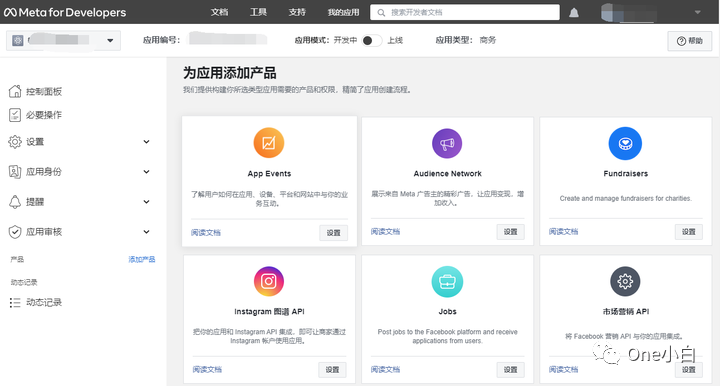The width and height of the screenshot is (720, 386).
Task: Click the user avatar in top bar
Action: click(608, 12)
